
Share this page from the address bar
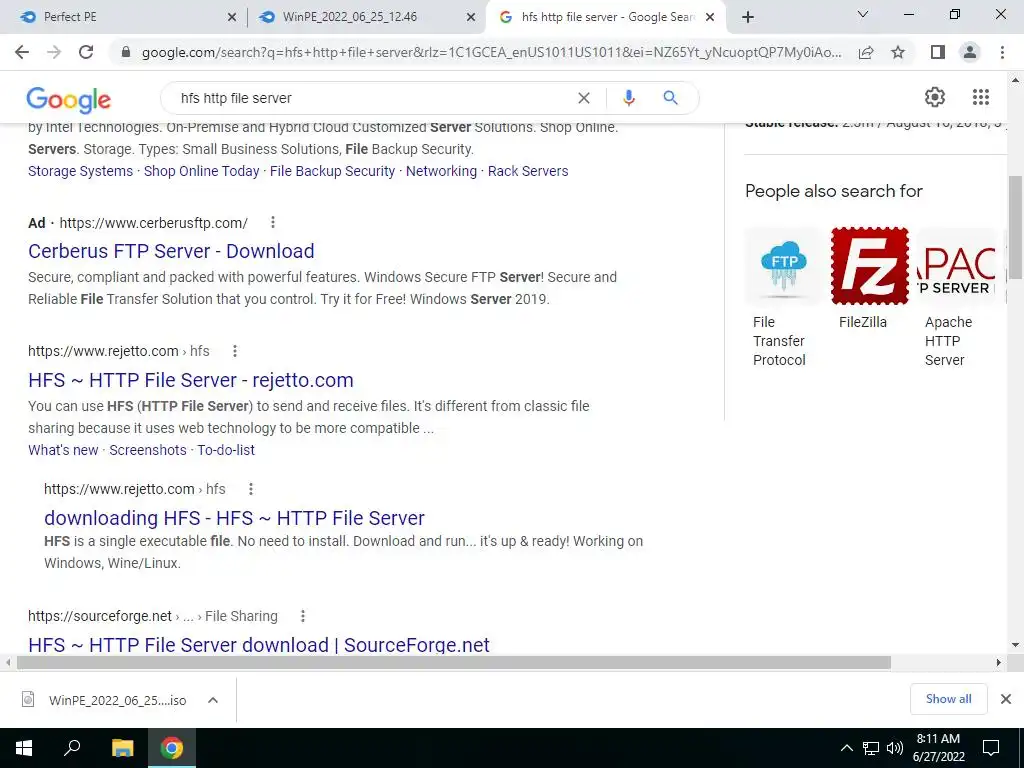pyautogui.click(x=866, y=52)
